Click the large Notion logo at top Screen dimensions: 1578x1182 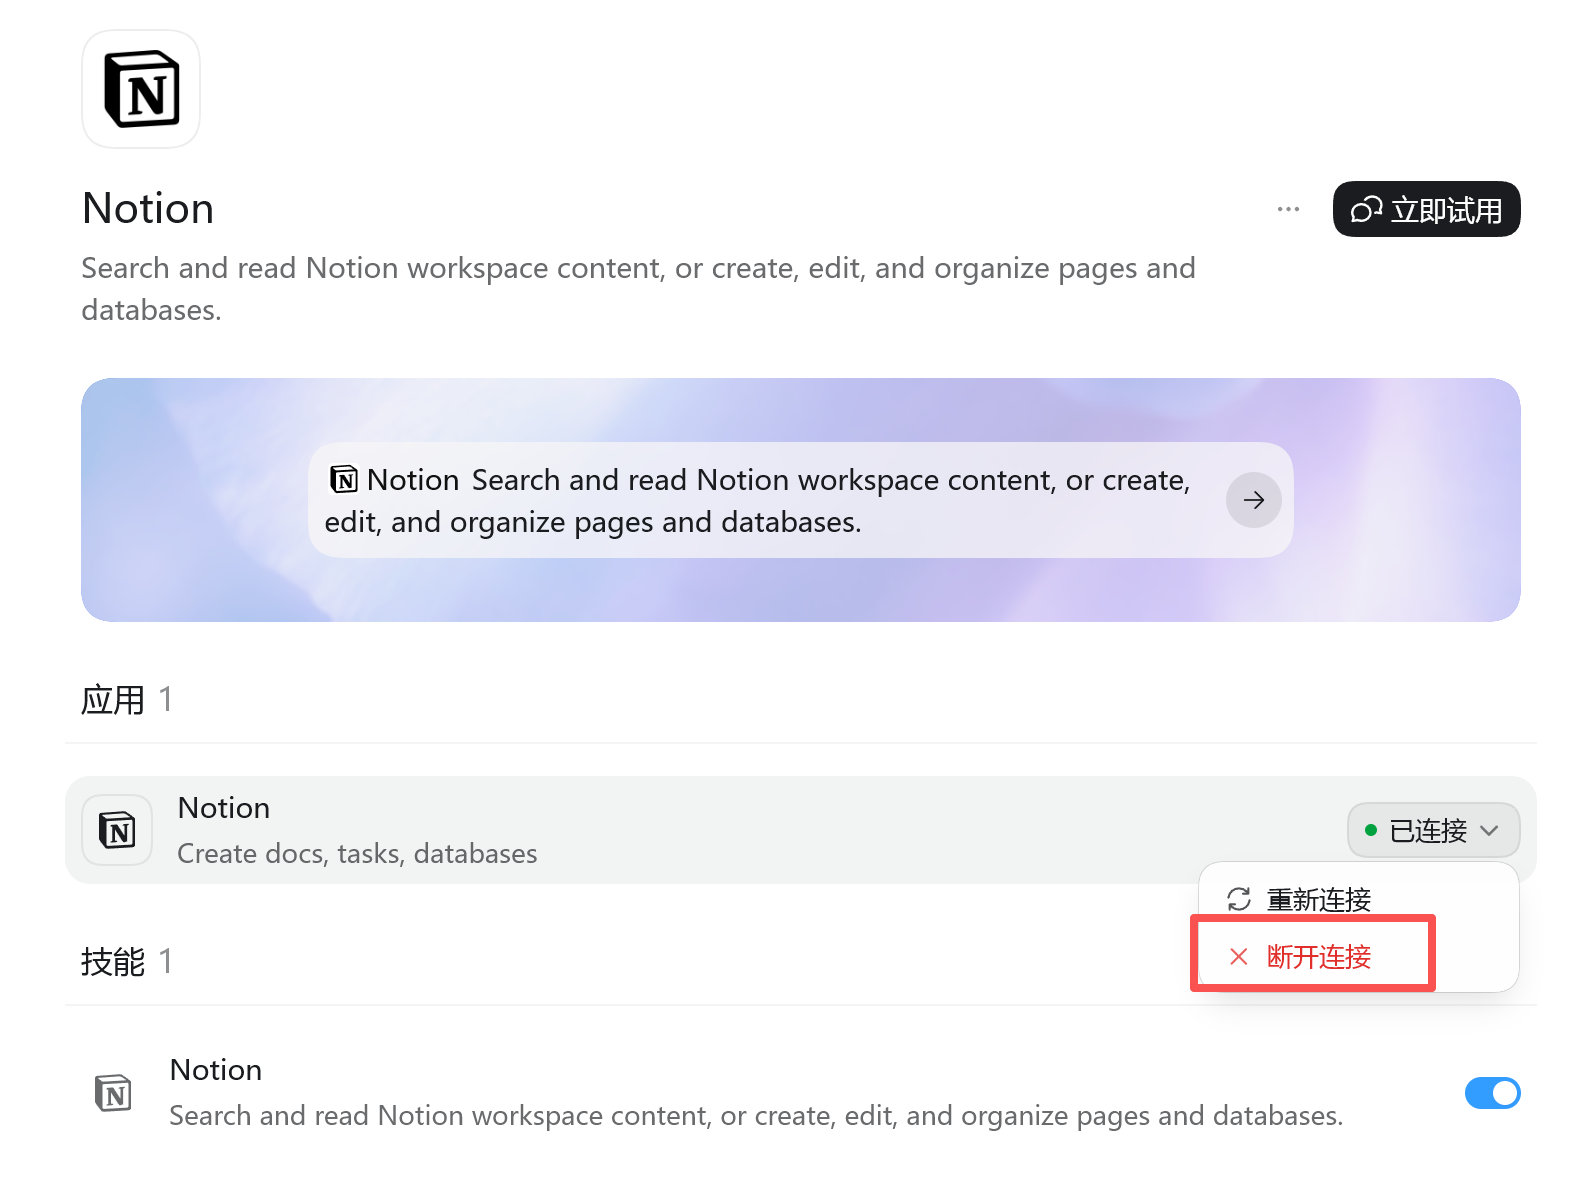pyautogui.click(x=141, y=89)
